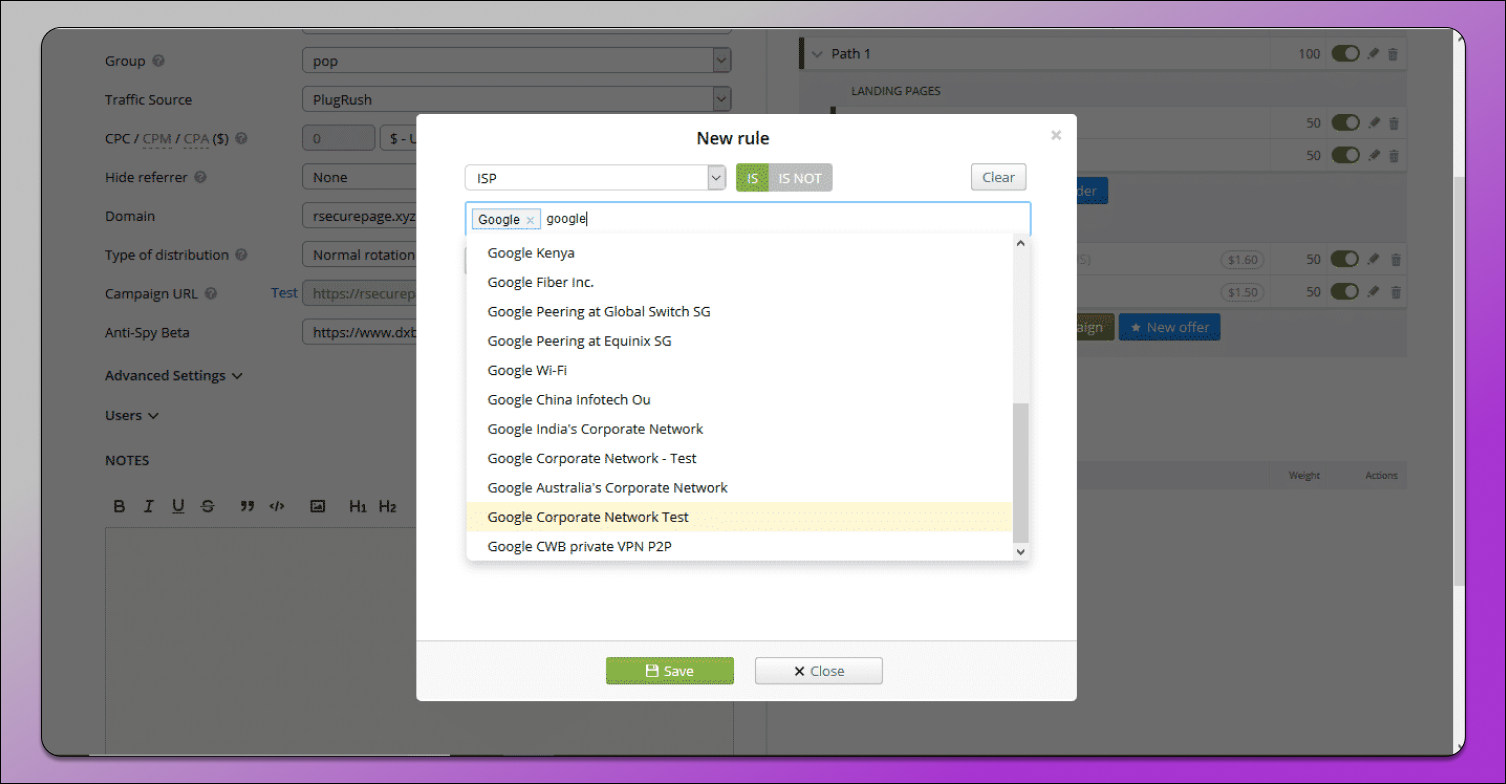This screenshot has height=784, width=1506.
Task: Open the ISP rule type dropdown
Action: pos(594,178)
